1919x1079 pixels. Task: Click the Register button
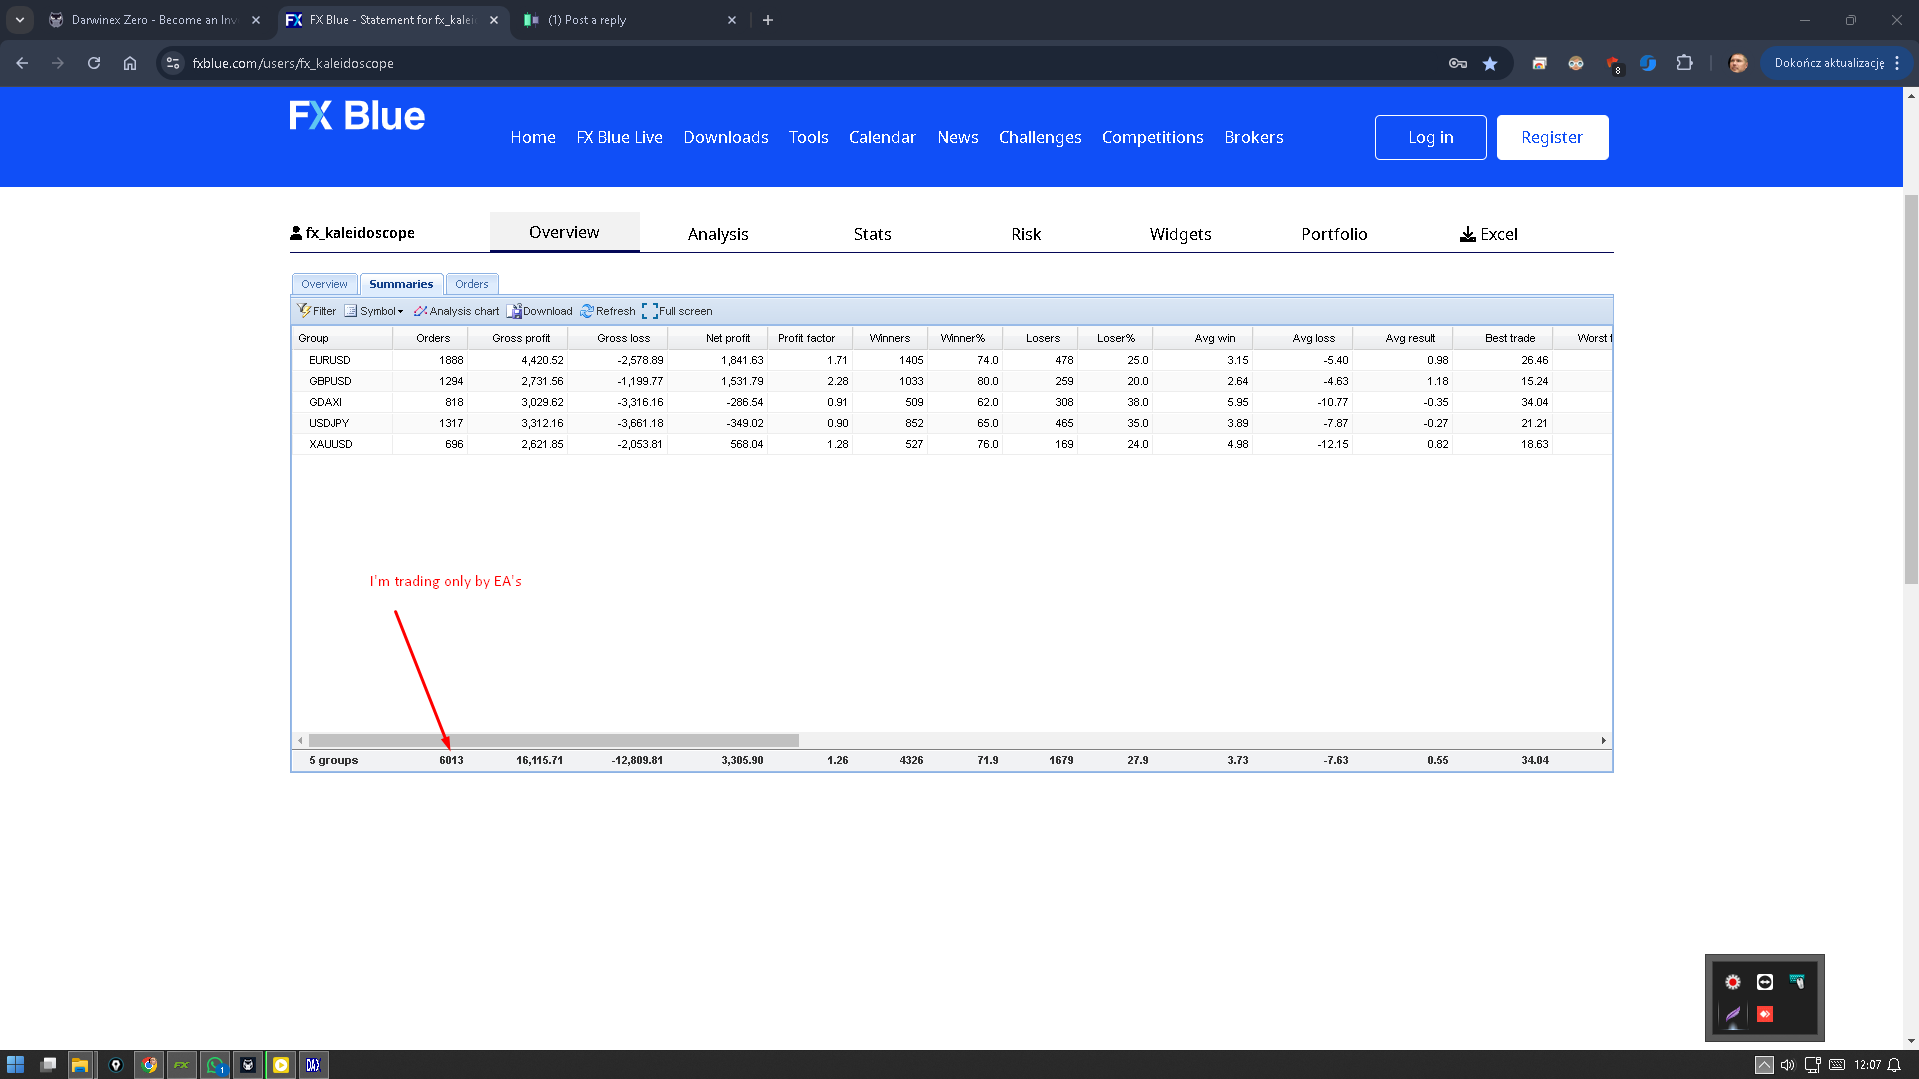[1552, 137]
